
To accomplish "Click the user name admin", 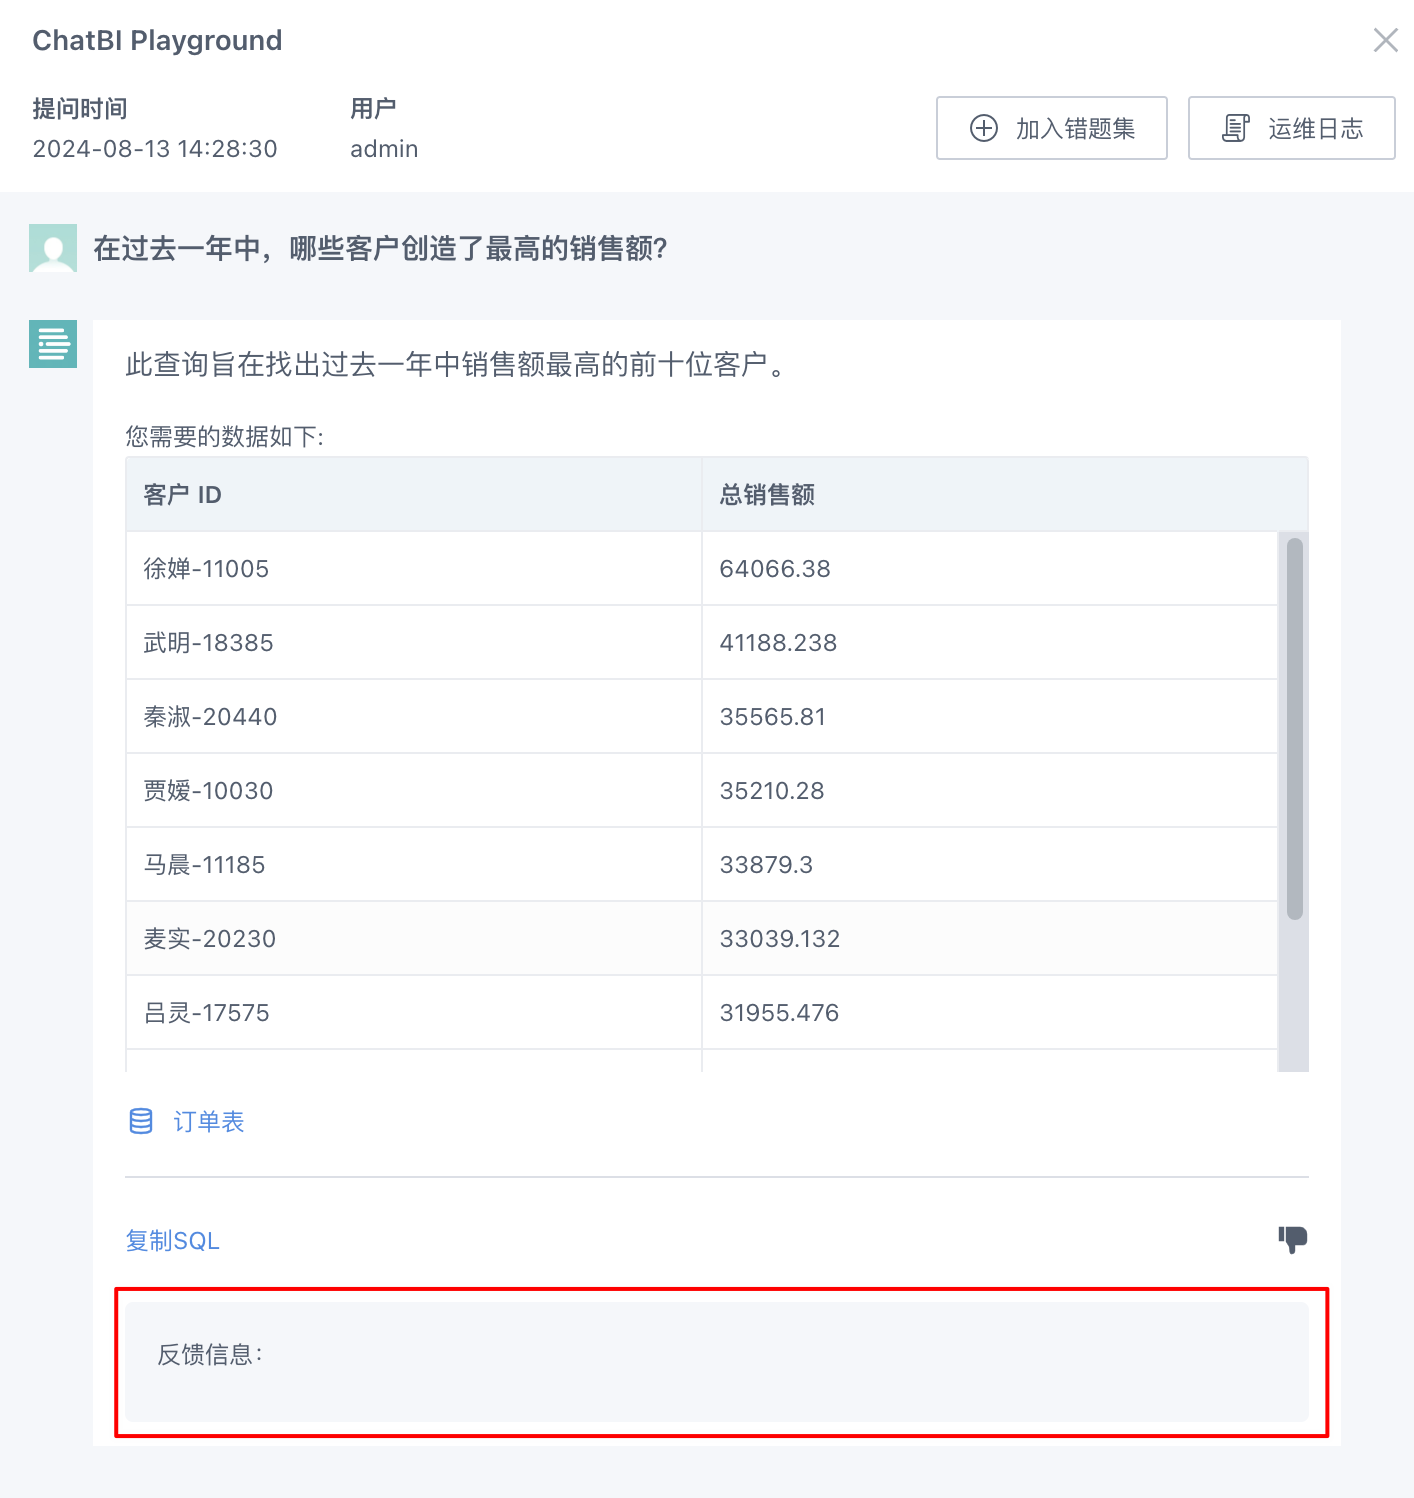I will click(x=384, y=149).
